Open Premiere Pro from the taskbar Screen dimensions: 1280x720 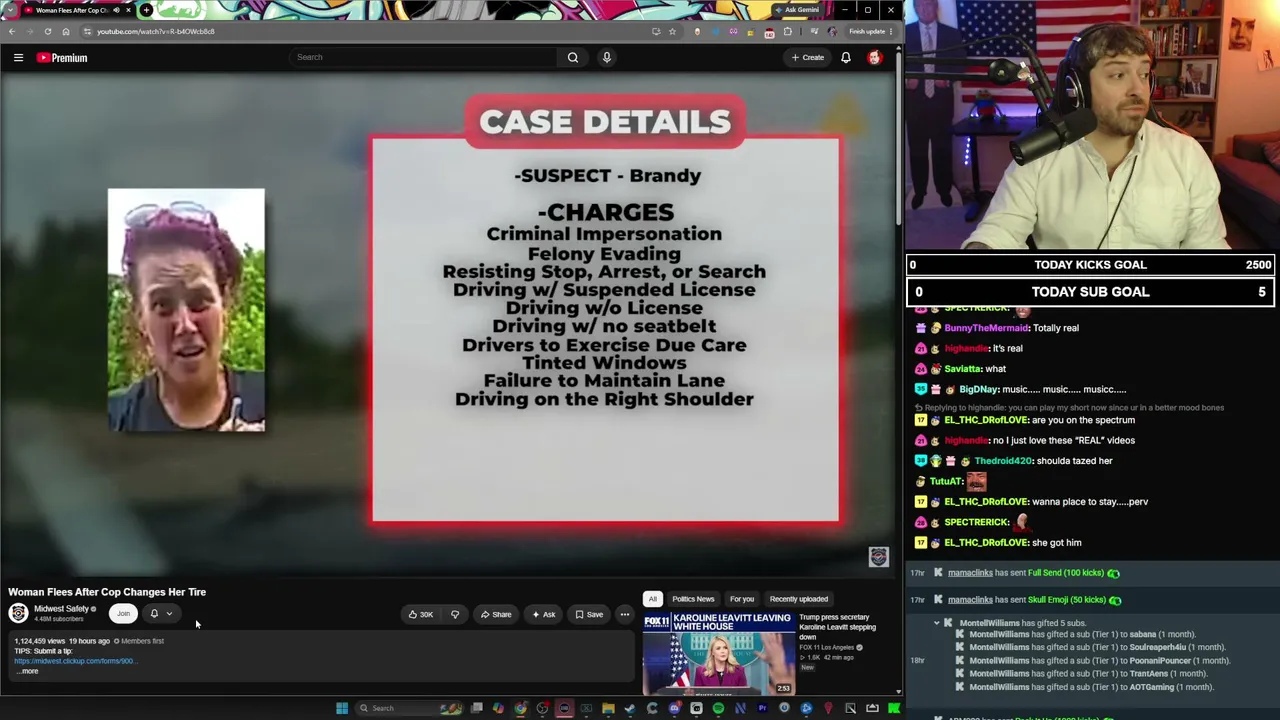762,708
